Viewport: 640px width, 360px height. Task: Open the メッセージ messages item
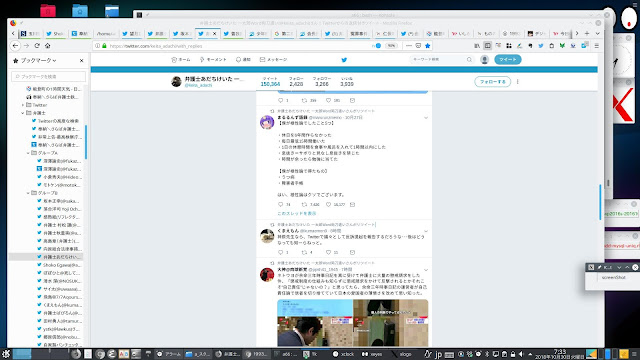[x=273, y=60]
